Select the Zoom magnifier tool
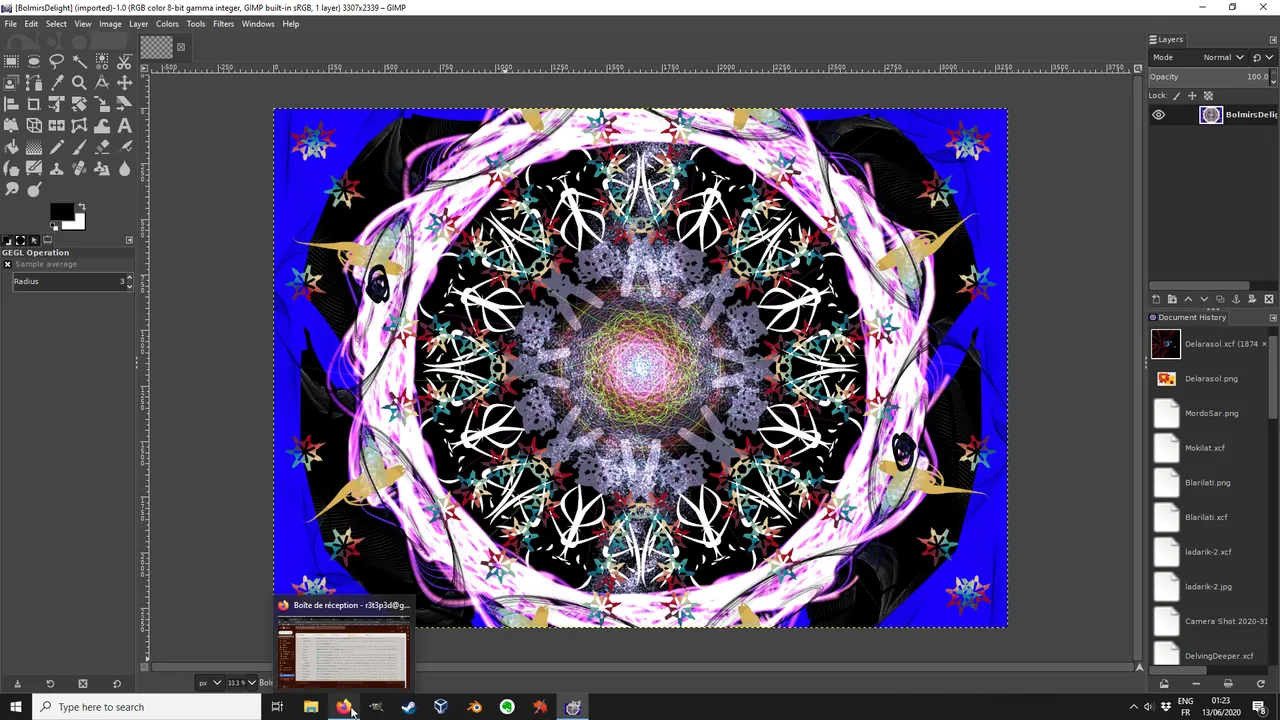This screenshot has width=1280, height=720. pyautogui.click(x=79, y=82)
